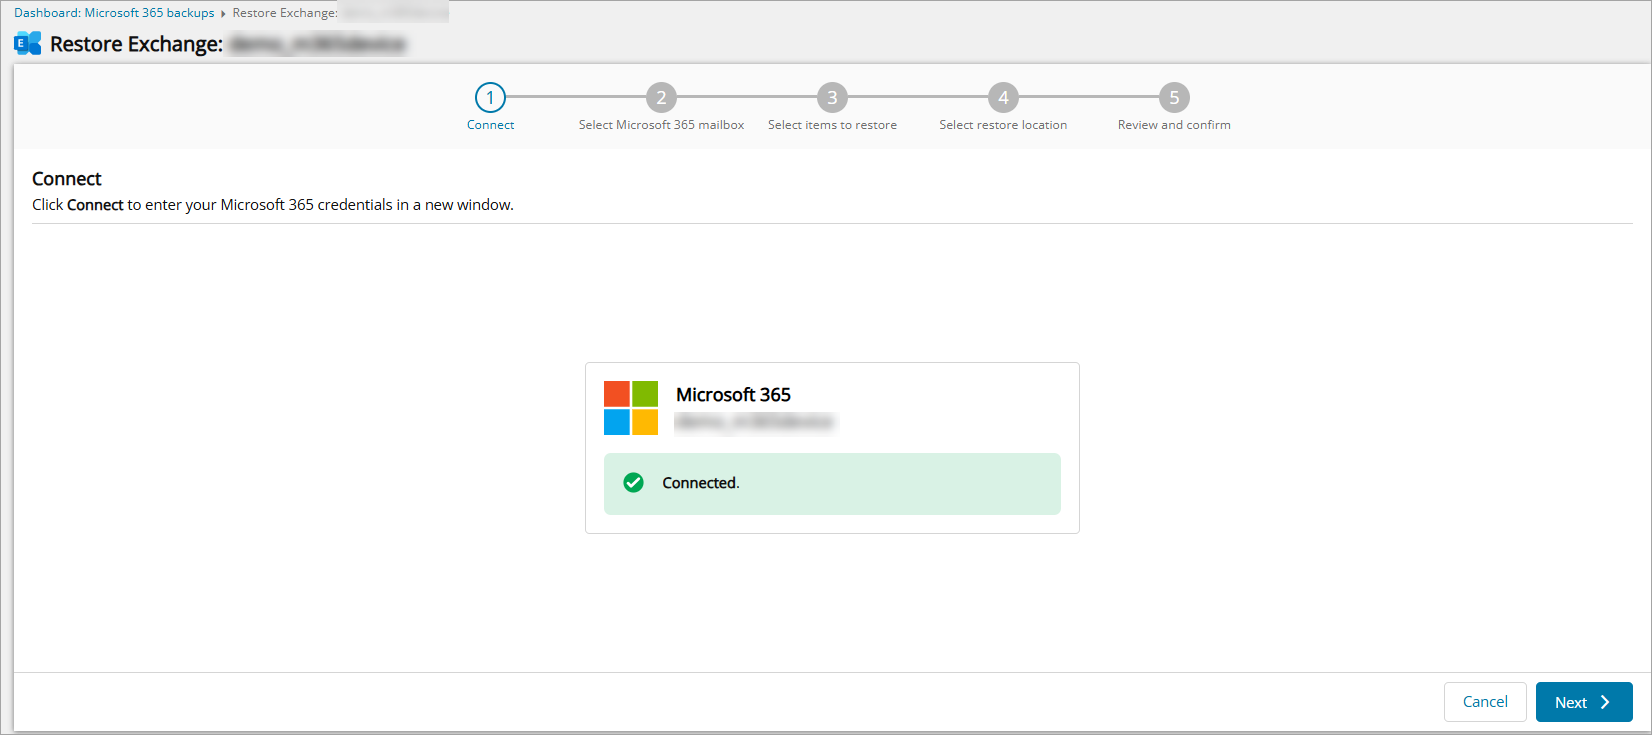The height and width of the screenshot is (735, 1652).
Task: Click the green Connected status banner
Action: coord(832,484)
